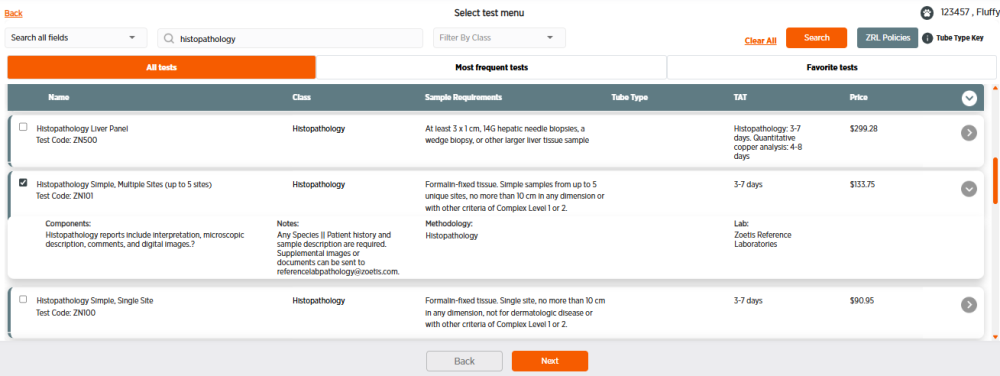The height and width of the screenshot is (376, 1000).
Task: Click the referencelabpathology@zoetis.com note
Action: (x=338, y=271)
